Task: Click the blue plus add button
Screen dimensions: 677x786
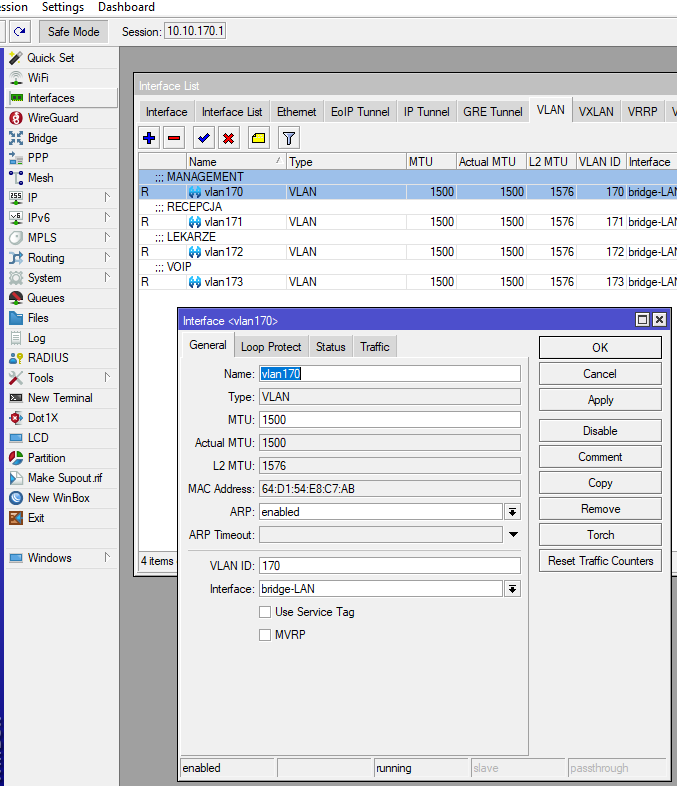Action: point(149,138)
